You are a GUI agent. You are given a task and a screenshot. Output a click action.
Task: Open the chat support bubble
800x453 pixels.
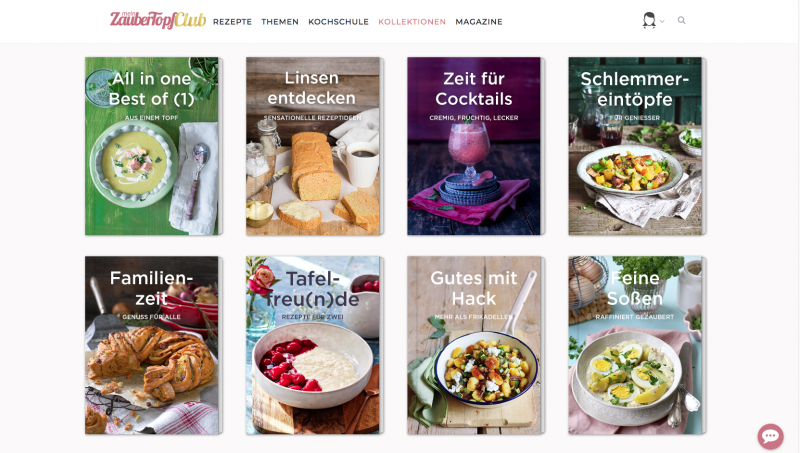(x=770, y=437)
